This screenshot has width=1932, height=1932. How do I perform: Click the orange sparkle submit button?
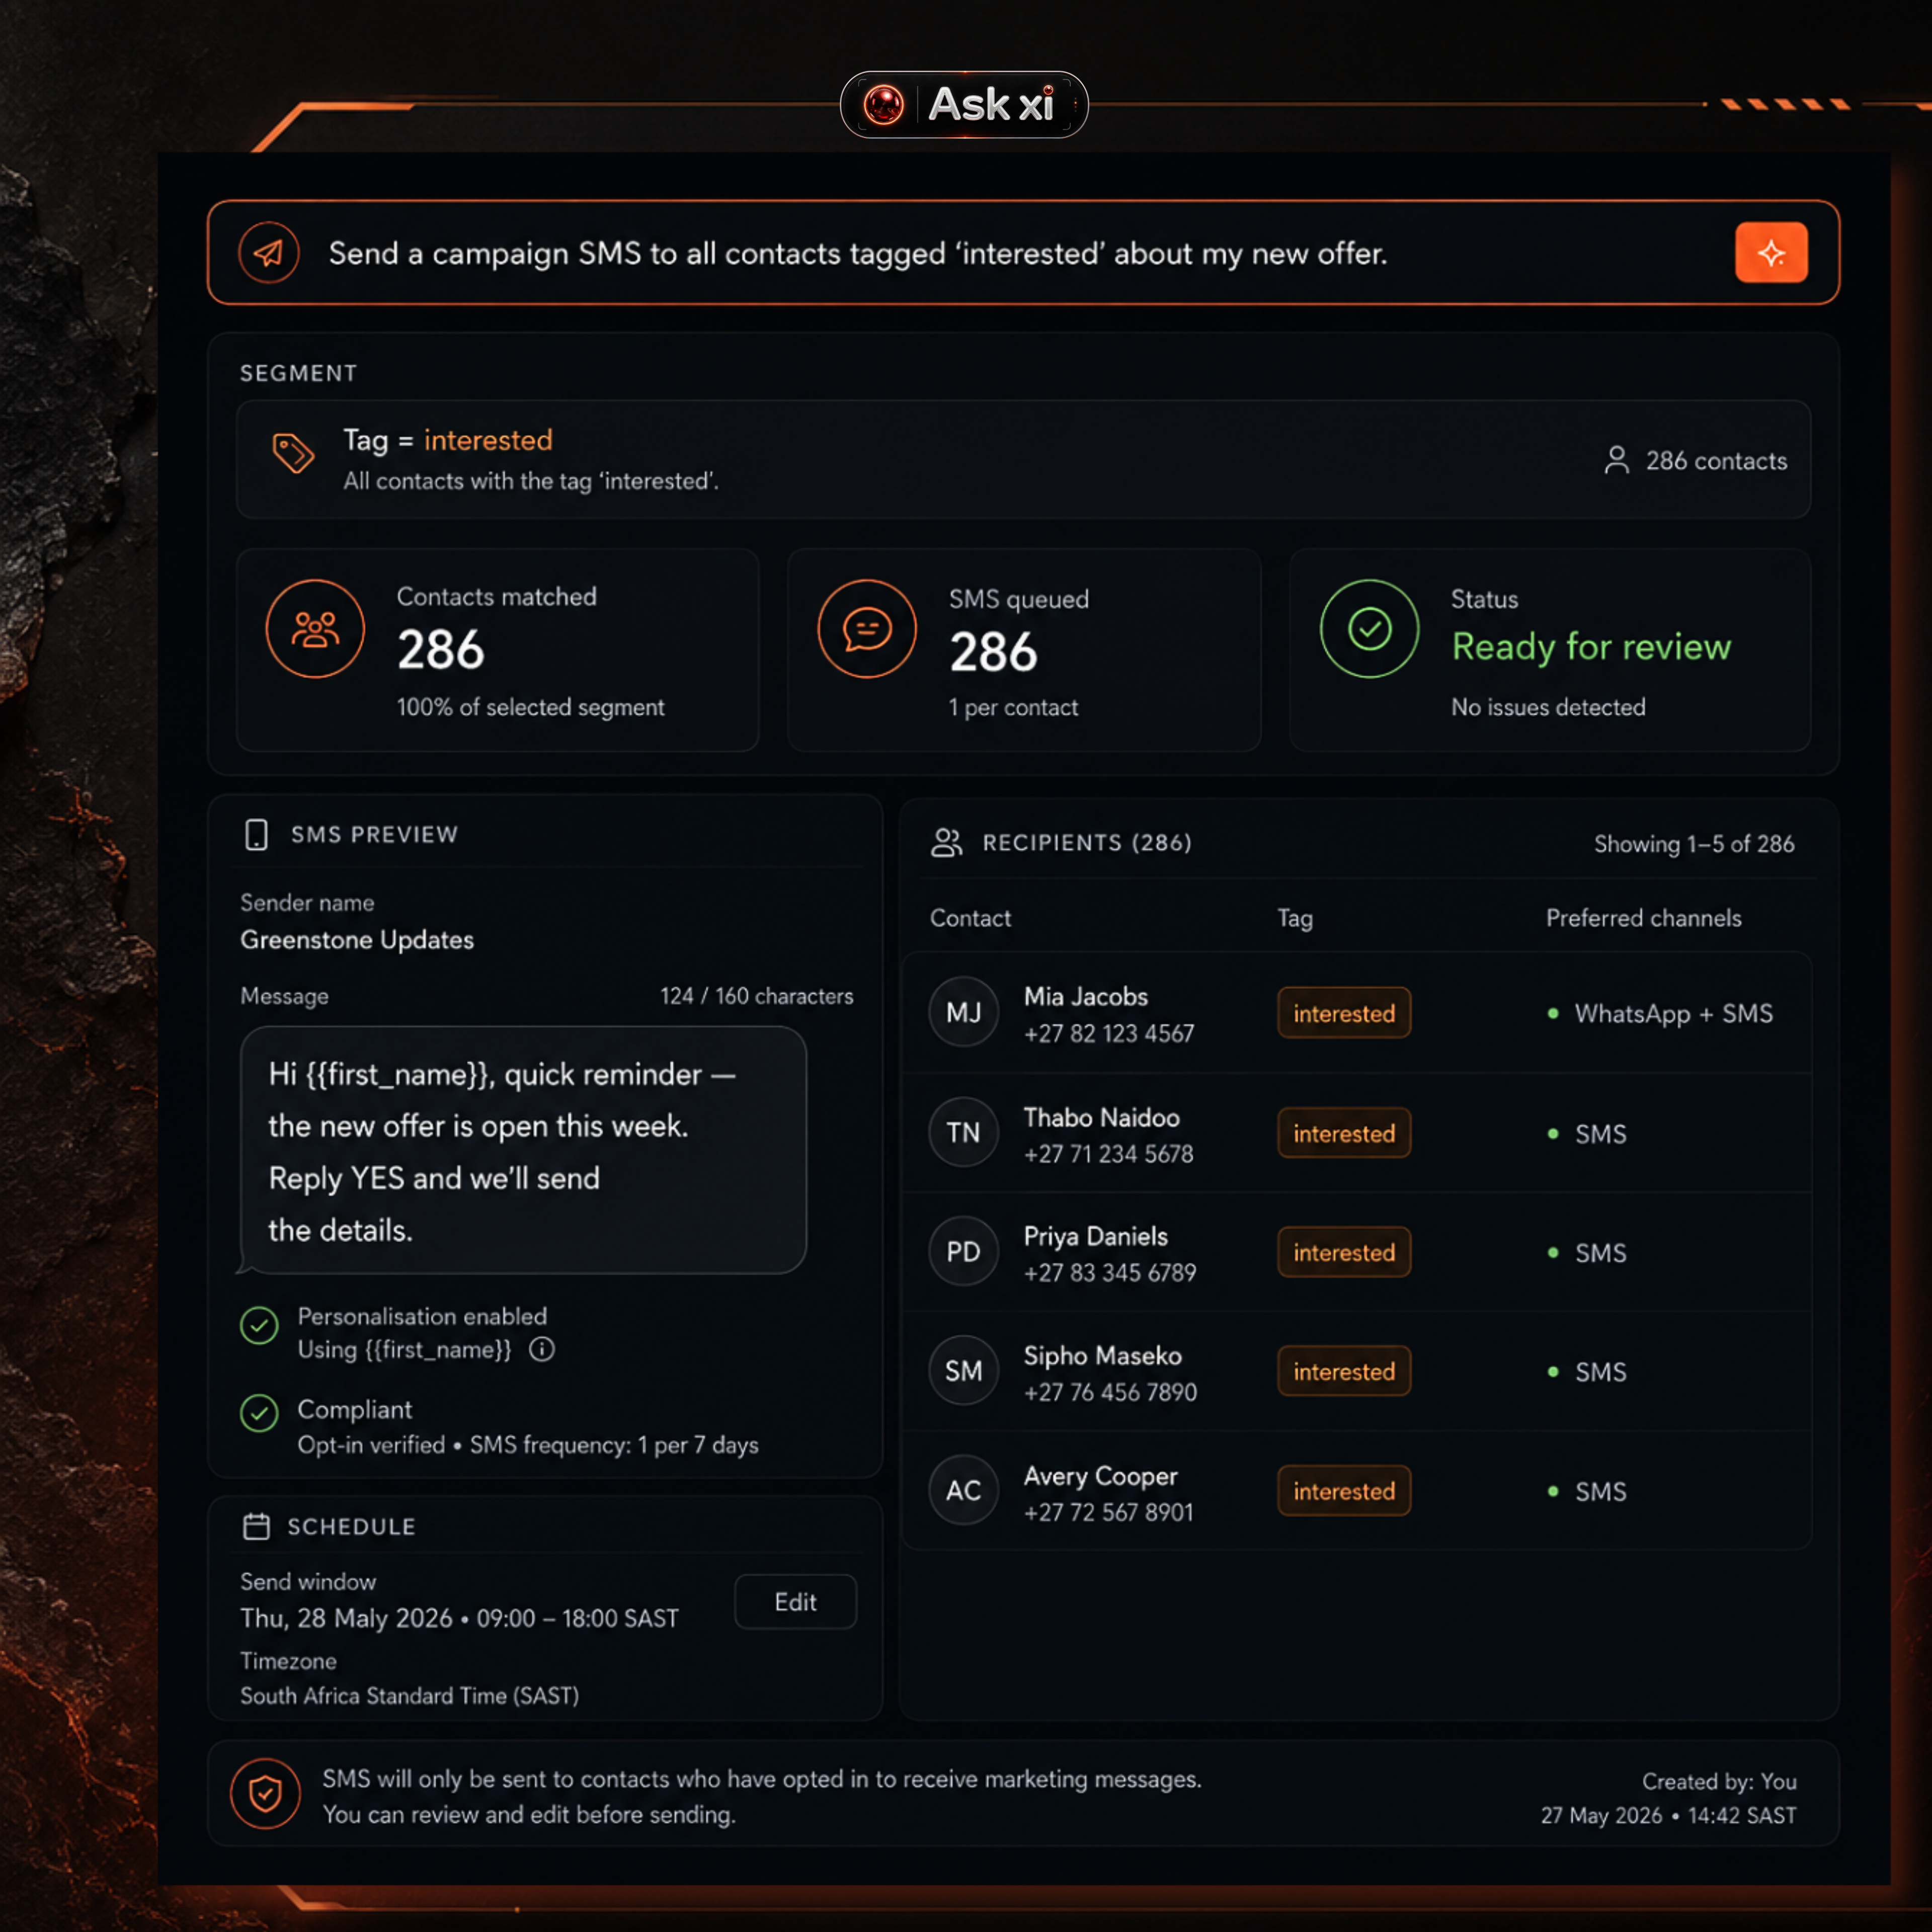point(1771,253)
